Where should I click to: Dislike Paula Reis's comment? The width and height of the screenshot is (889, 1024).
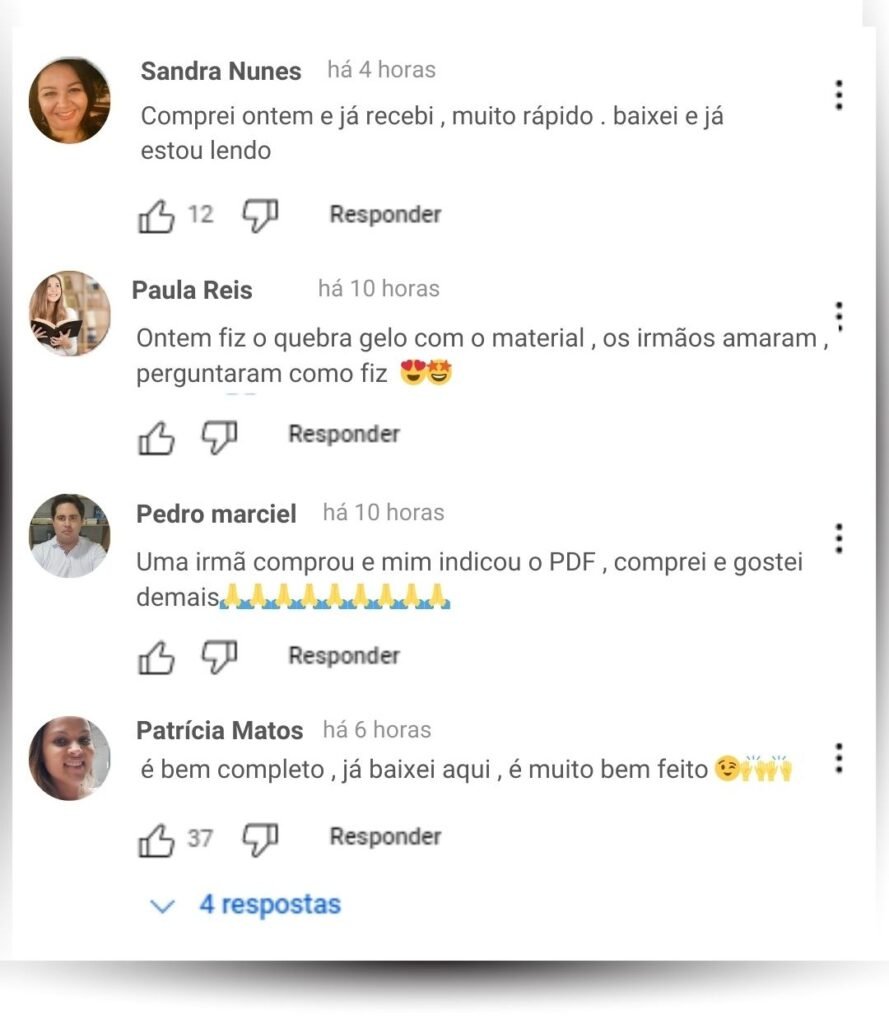tap(219, 437)
